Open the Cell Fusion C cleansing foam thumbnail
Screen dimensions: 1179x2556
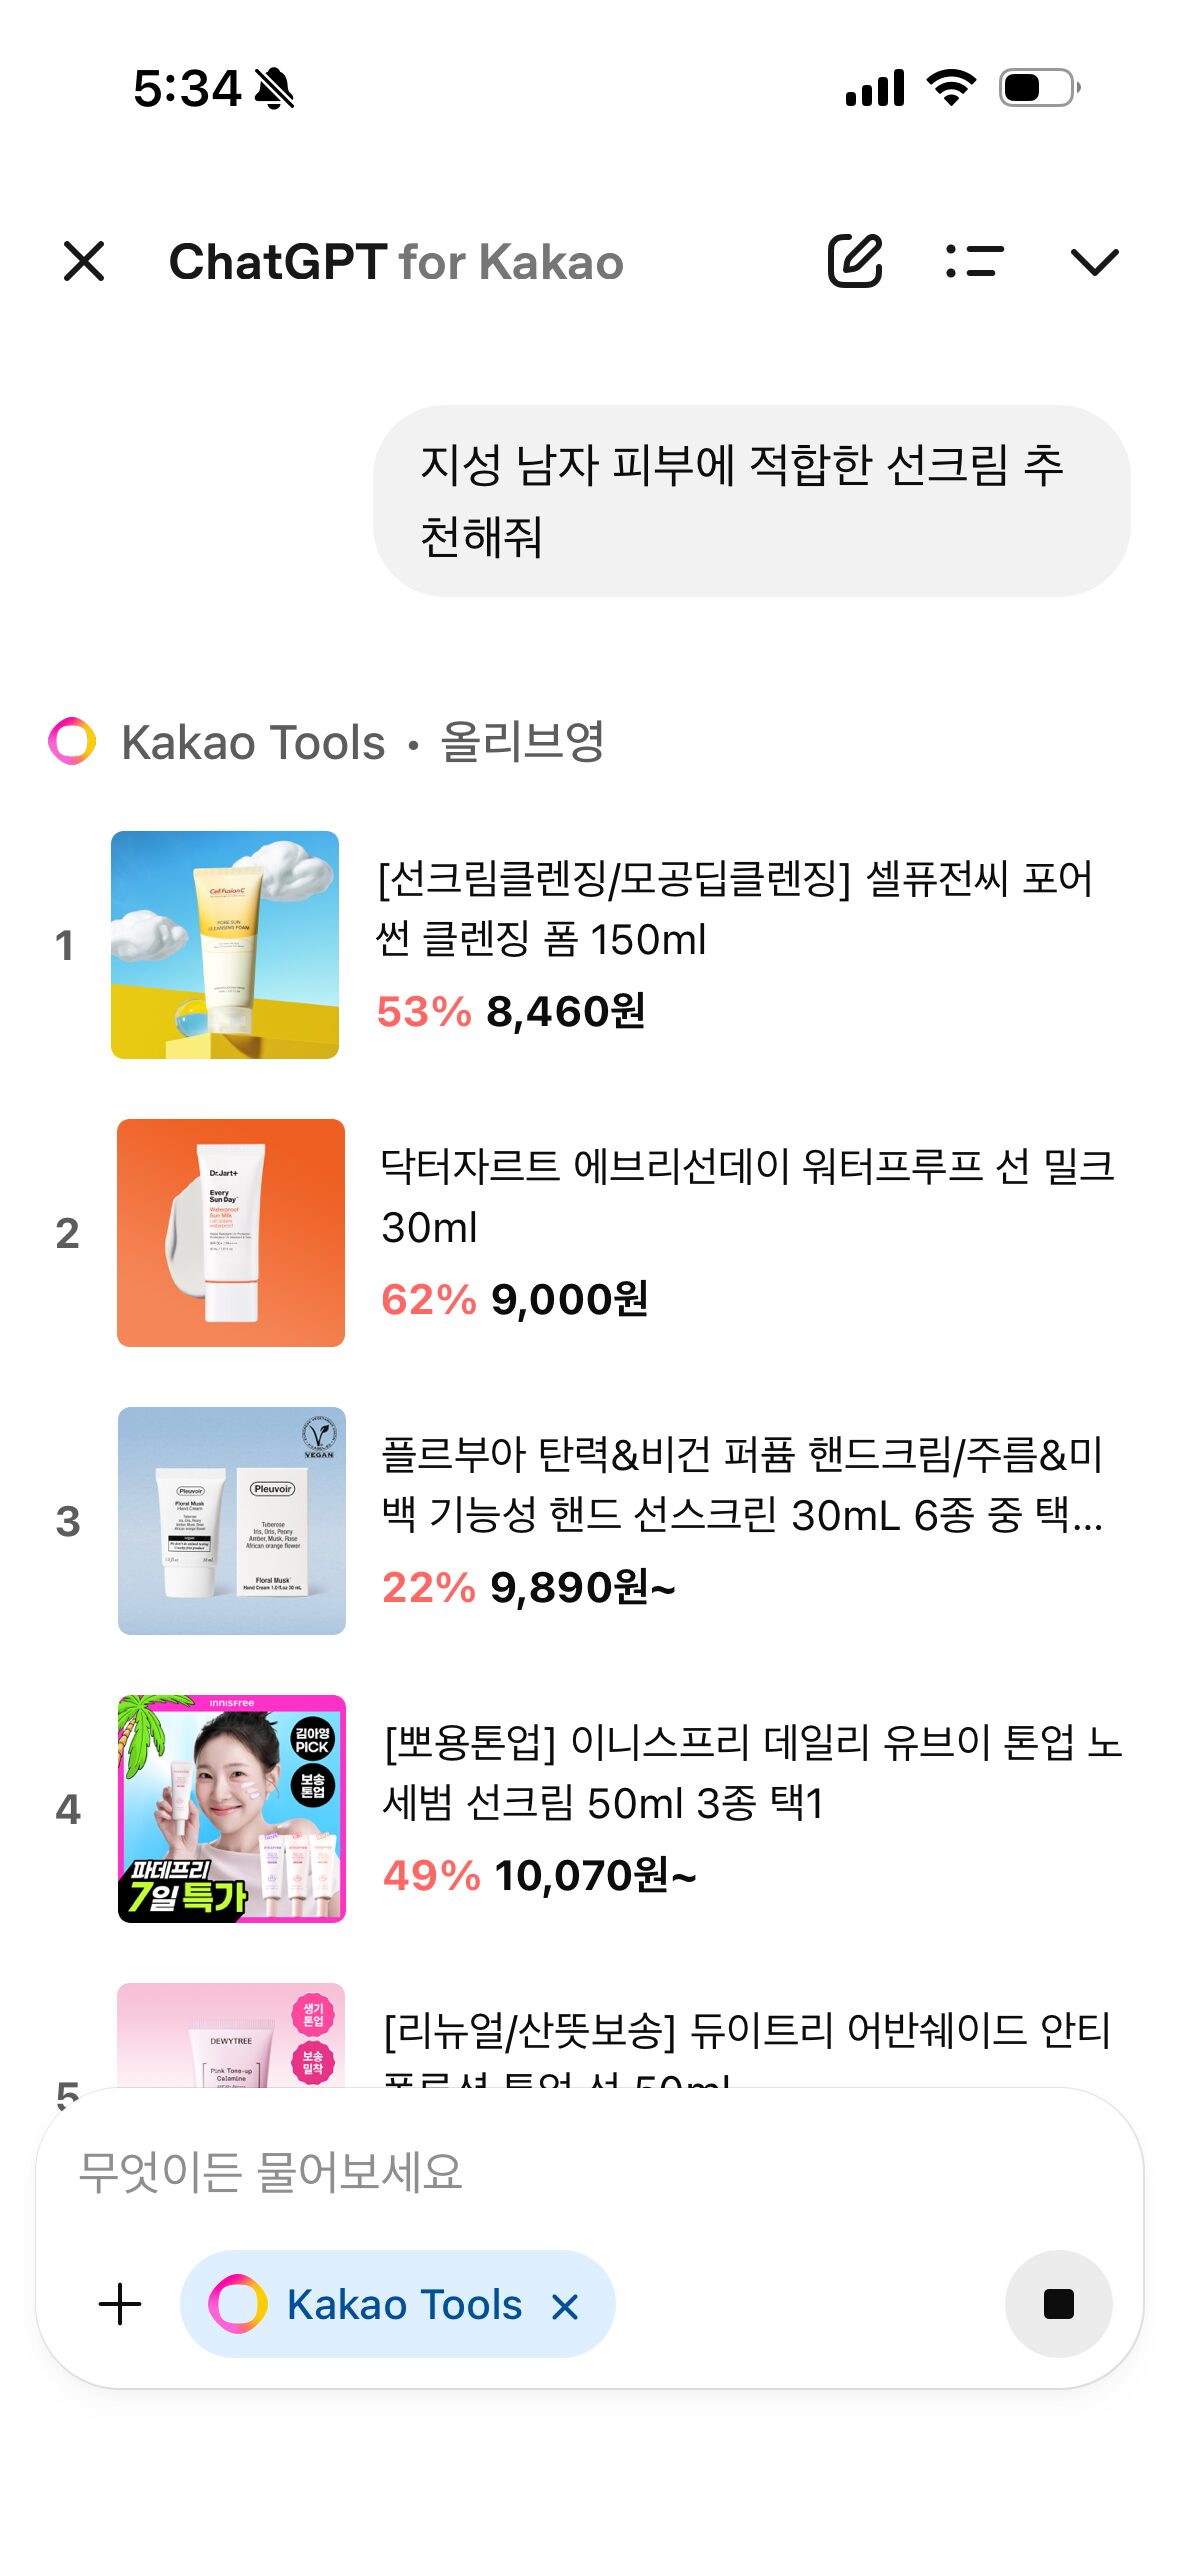click(x=225, y=944)
